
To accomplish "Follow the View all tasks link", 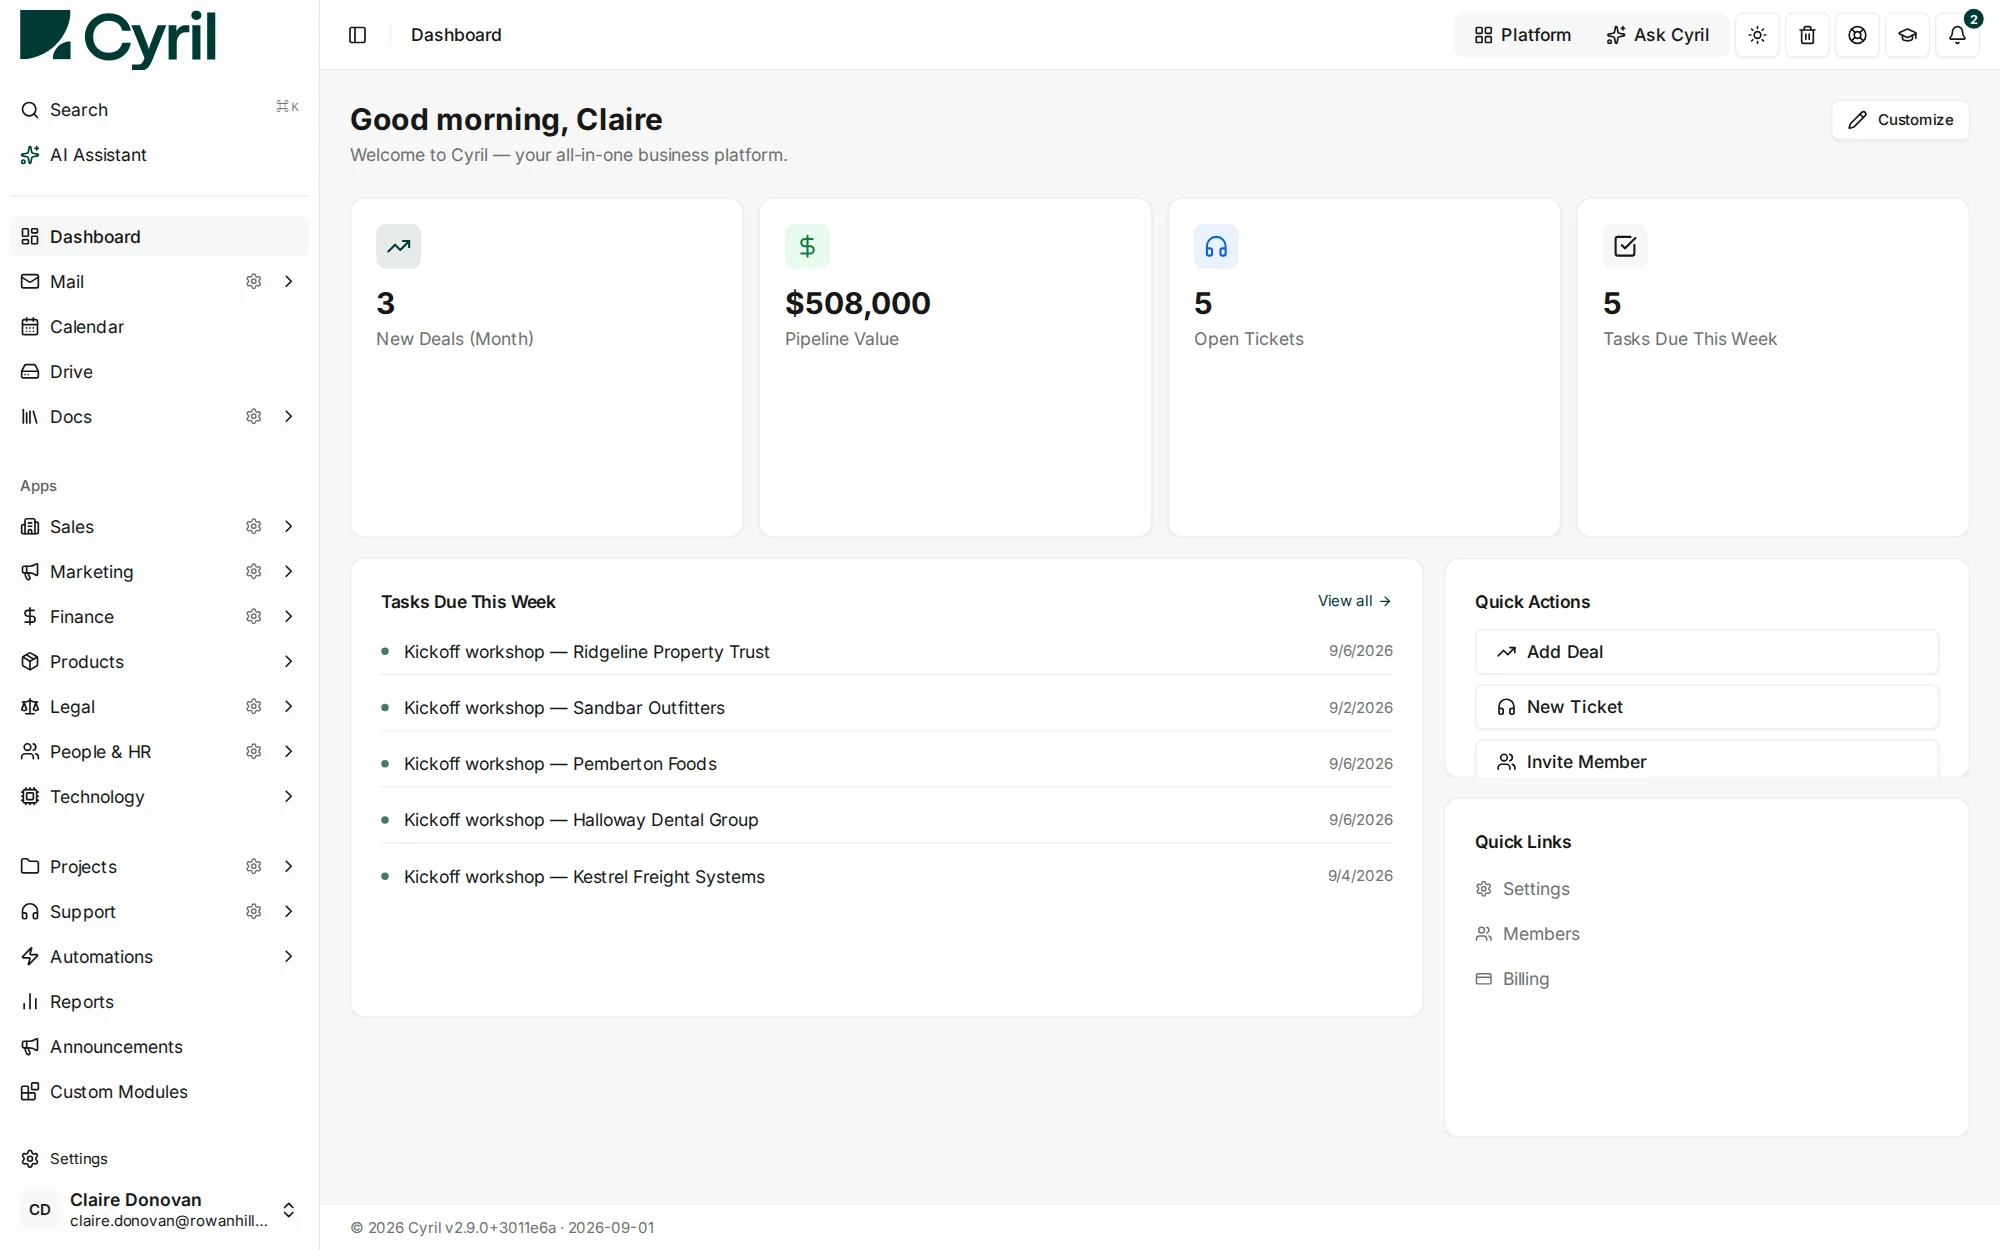I will coord(1354,601).
